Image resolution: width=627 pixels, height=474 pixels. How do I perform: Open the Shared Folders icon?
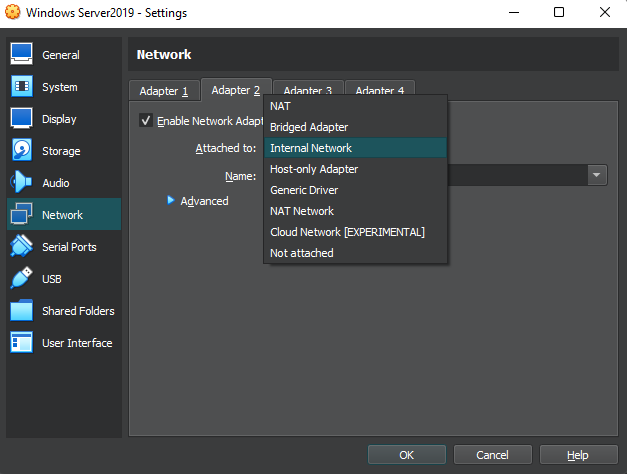tap(22, 311)
